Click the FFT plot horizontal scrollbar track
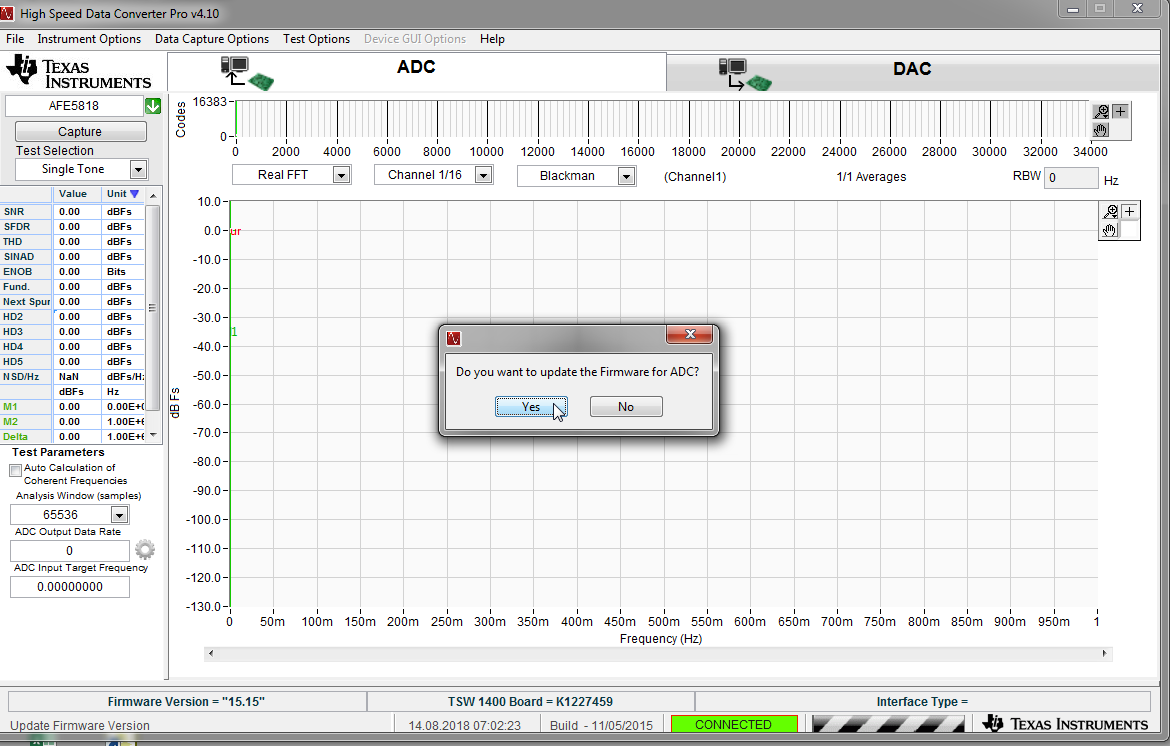Image resolution: width=1170 pixels, height=746 pixels. 658,653
